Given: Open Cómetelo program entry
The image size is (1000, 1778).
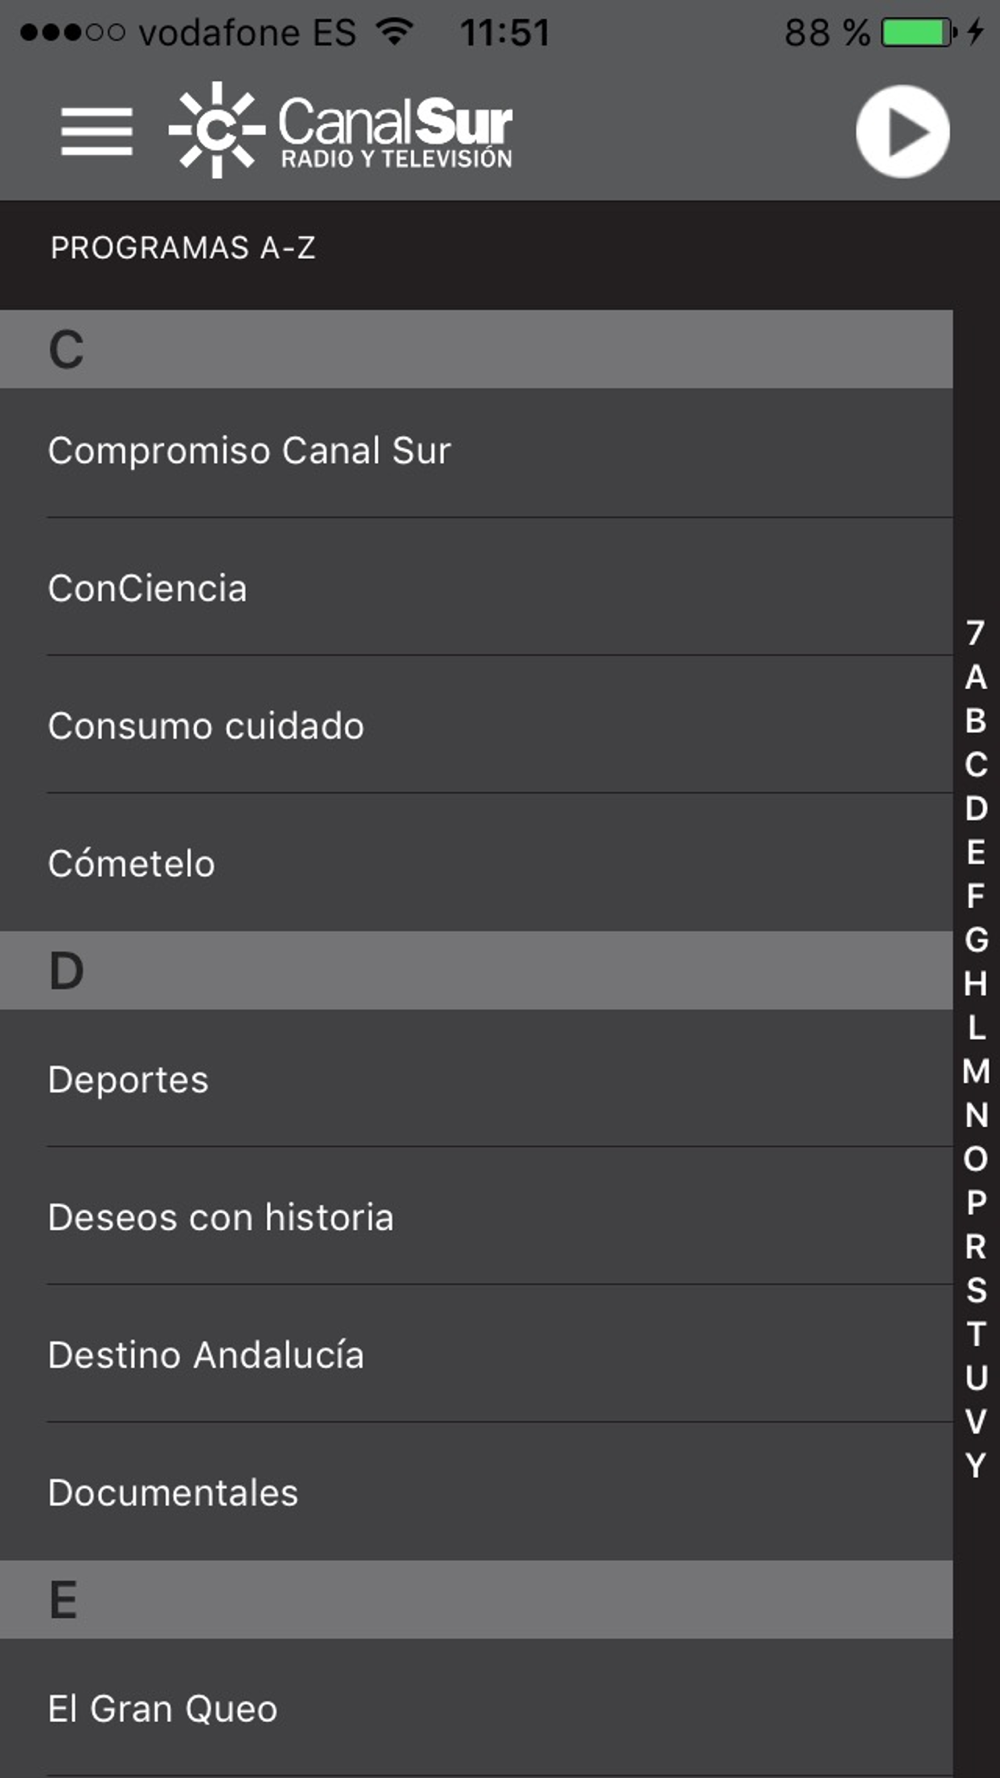Looking at the screenshot, I should tap(476, 863).
